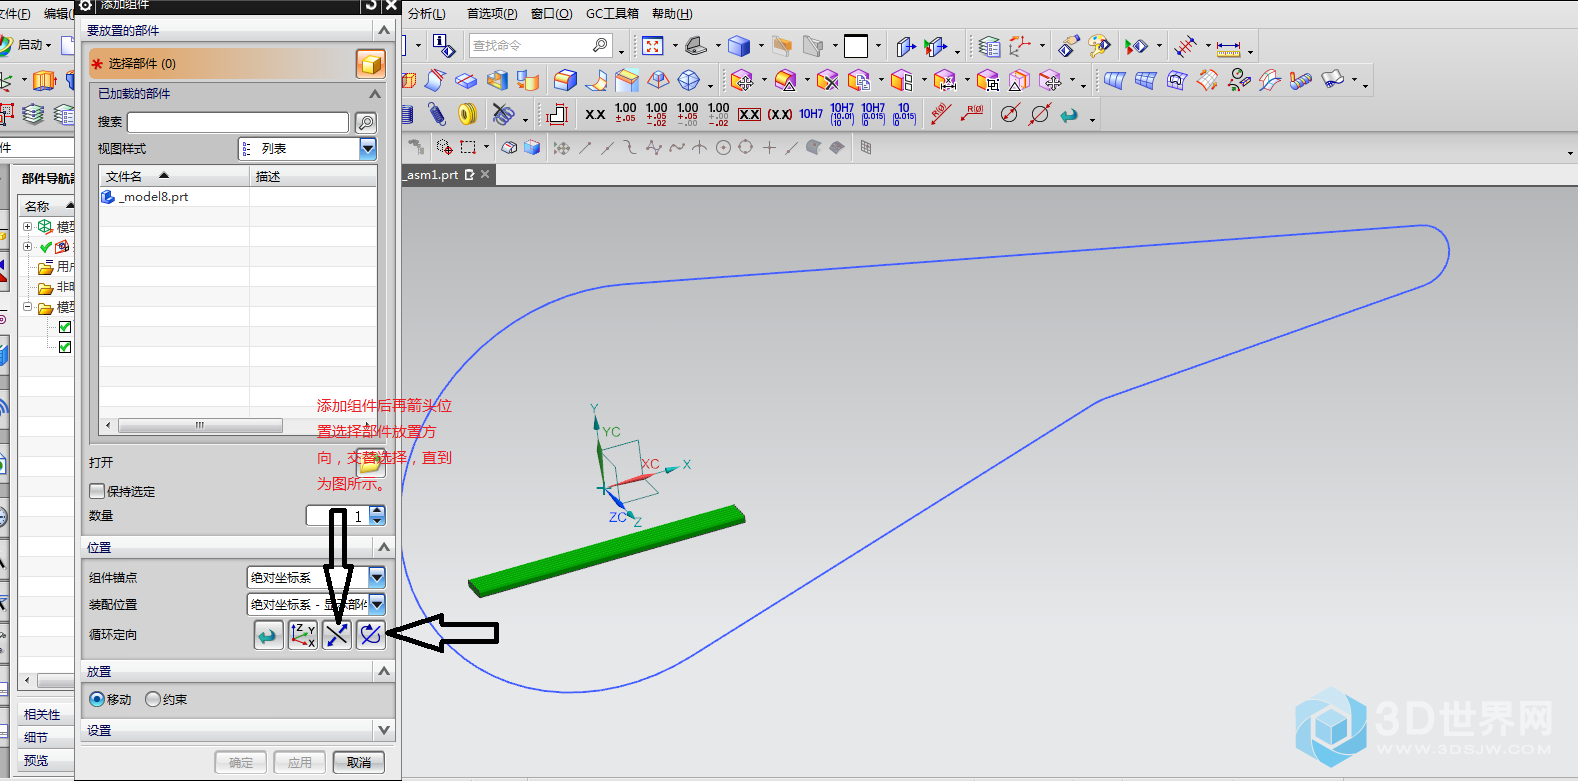Click the Delete Face icon
This screenshot has width=1578, height=781.
[x=827, y=81]
